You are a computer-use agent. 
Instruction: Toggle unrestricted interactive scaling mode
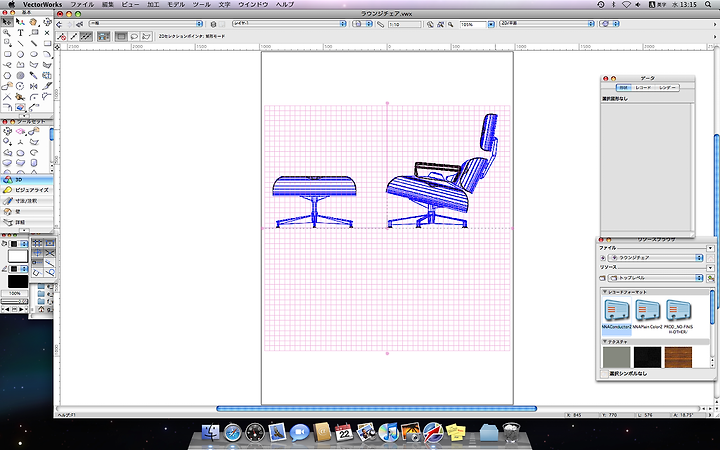[86, 36]
